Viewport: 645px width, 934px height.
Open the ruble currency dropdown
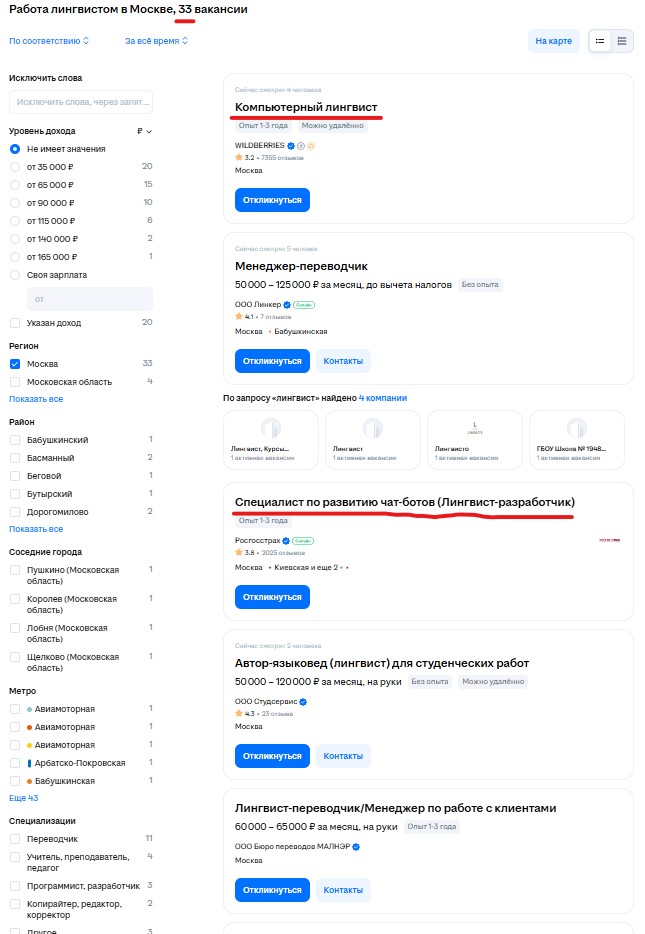coord(144,131)
